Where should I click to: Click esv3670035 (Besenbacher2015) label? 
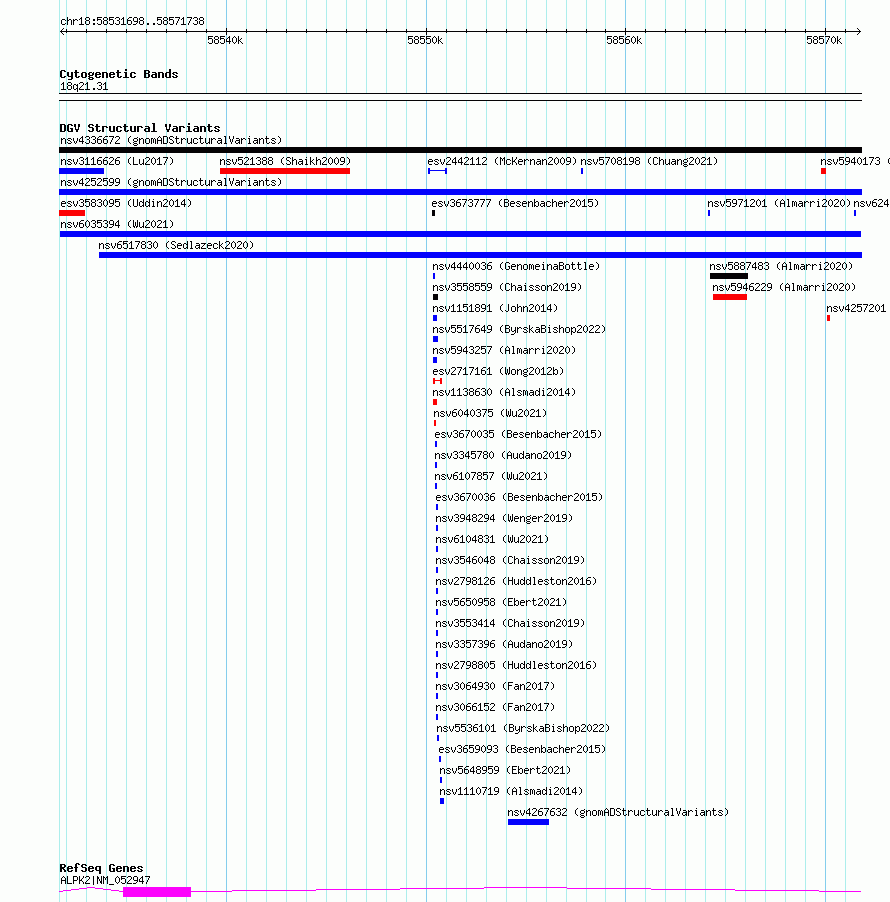tap(518, 434)
